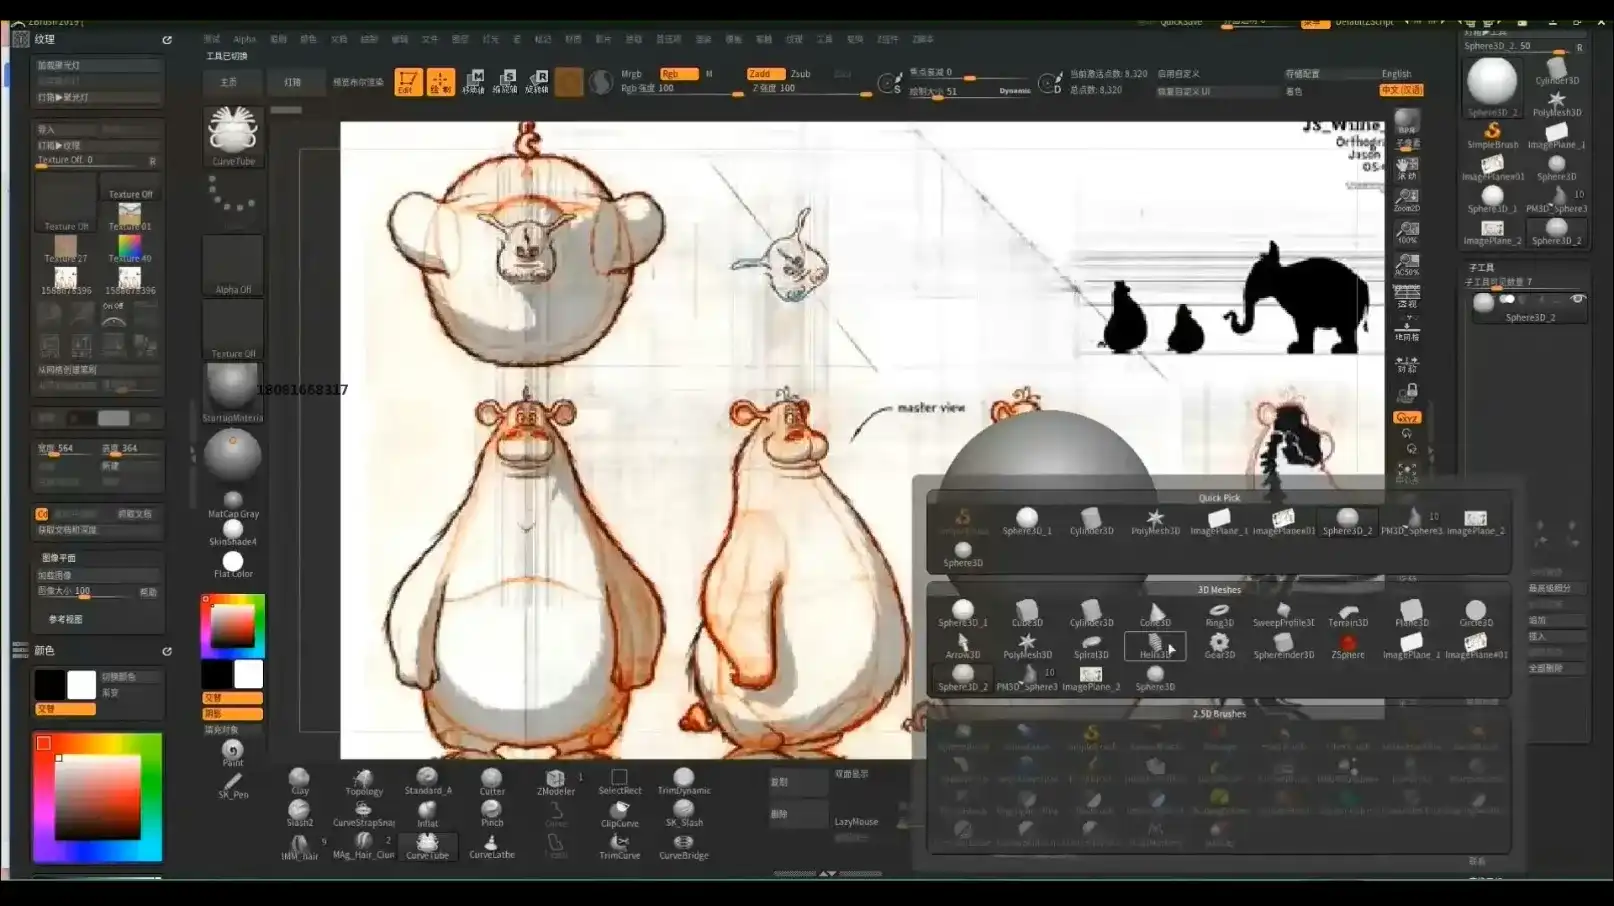
Task: Collapse the 3D Meshes section
Action: [1218, 589]
